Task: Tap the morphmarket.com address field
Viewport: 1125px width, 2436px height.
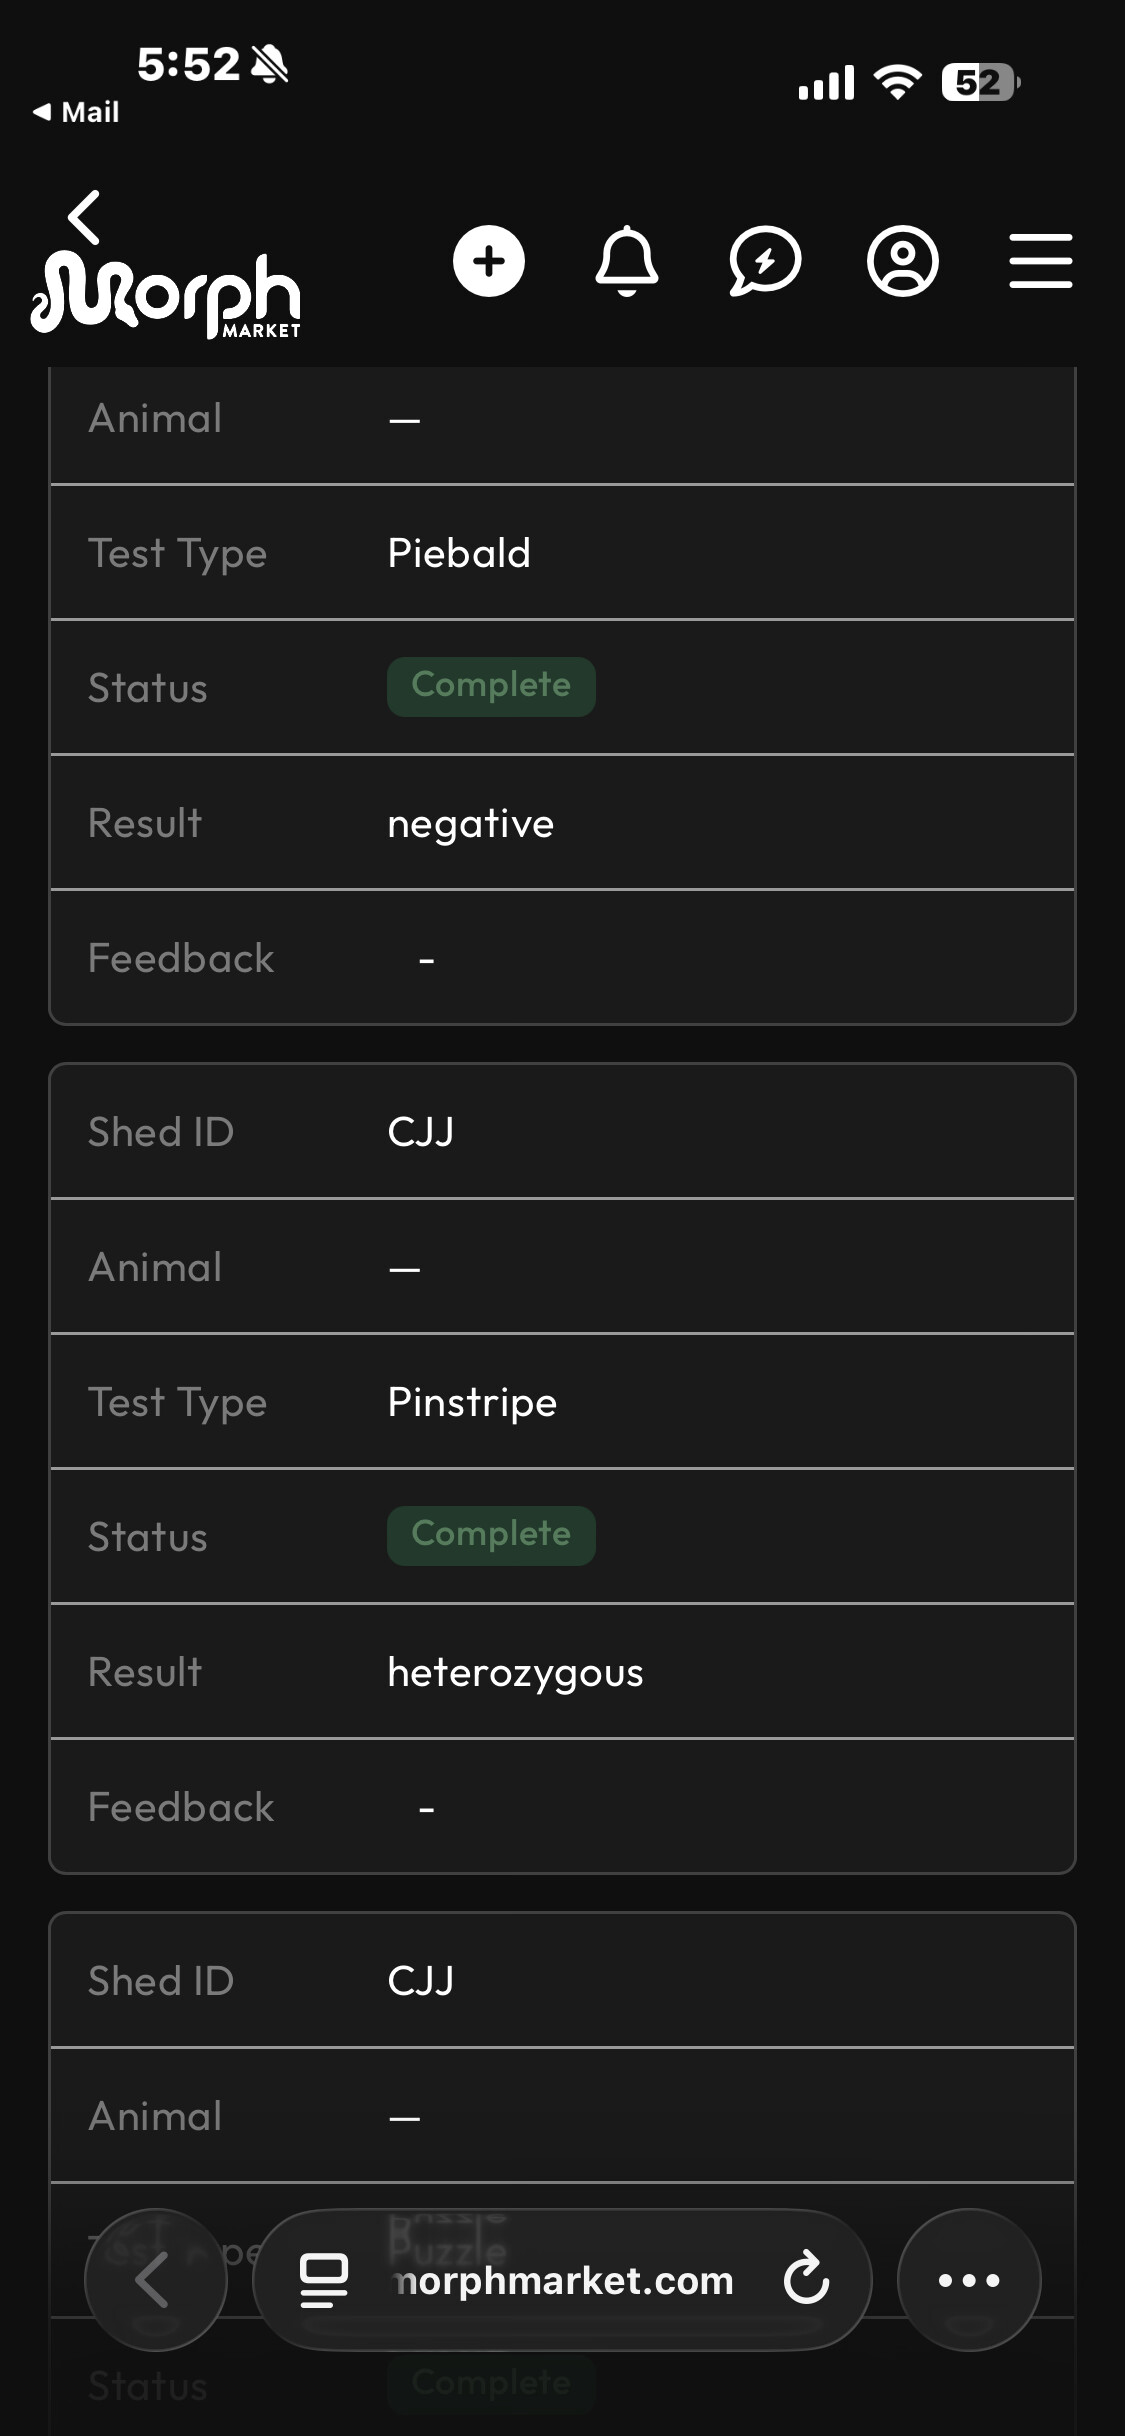Action: 565,2280
